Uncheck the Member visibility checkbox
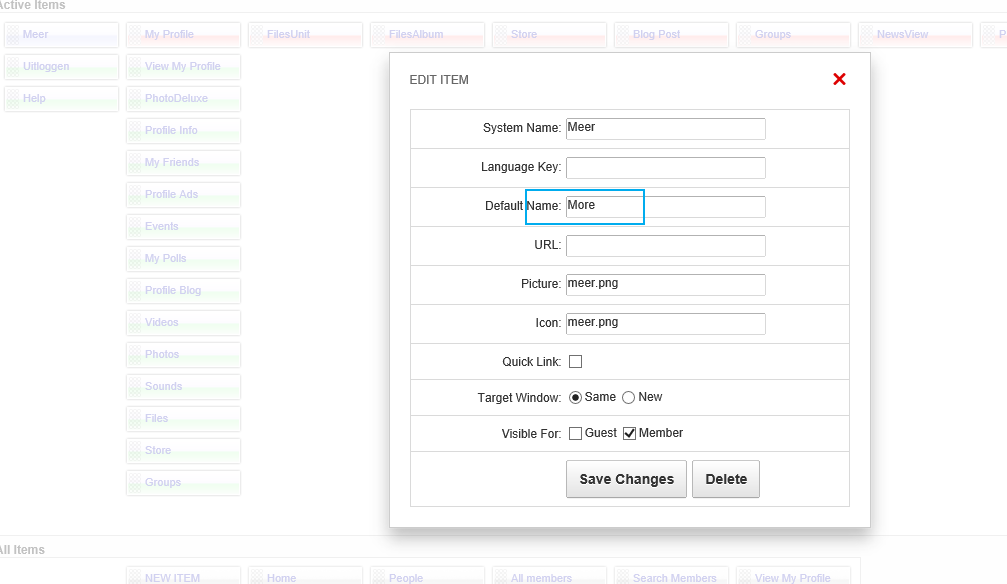This screenshot has width=1007, height=584. click(x=630, y=434)
